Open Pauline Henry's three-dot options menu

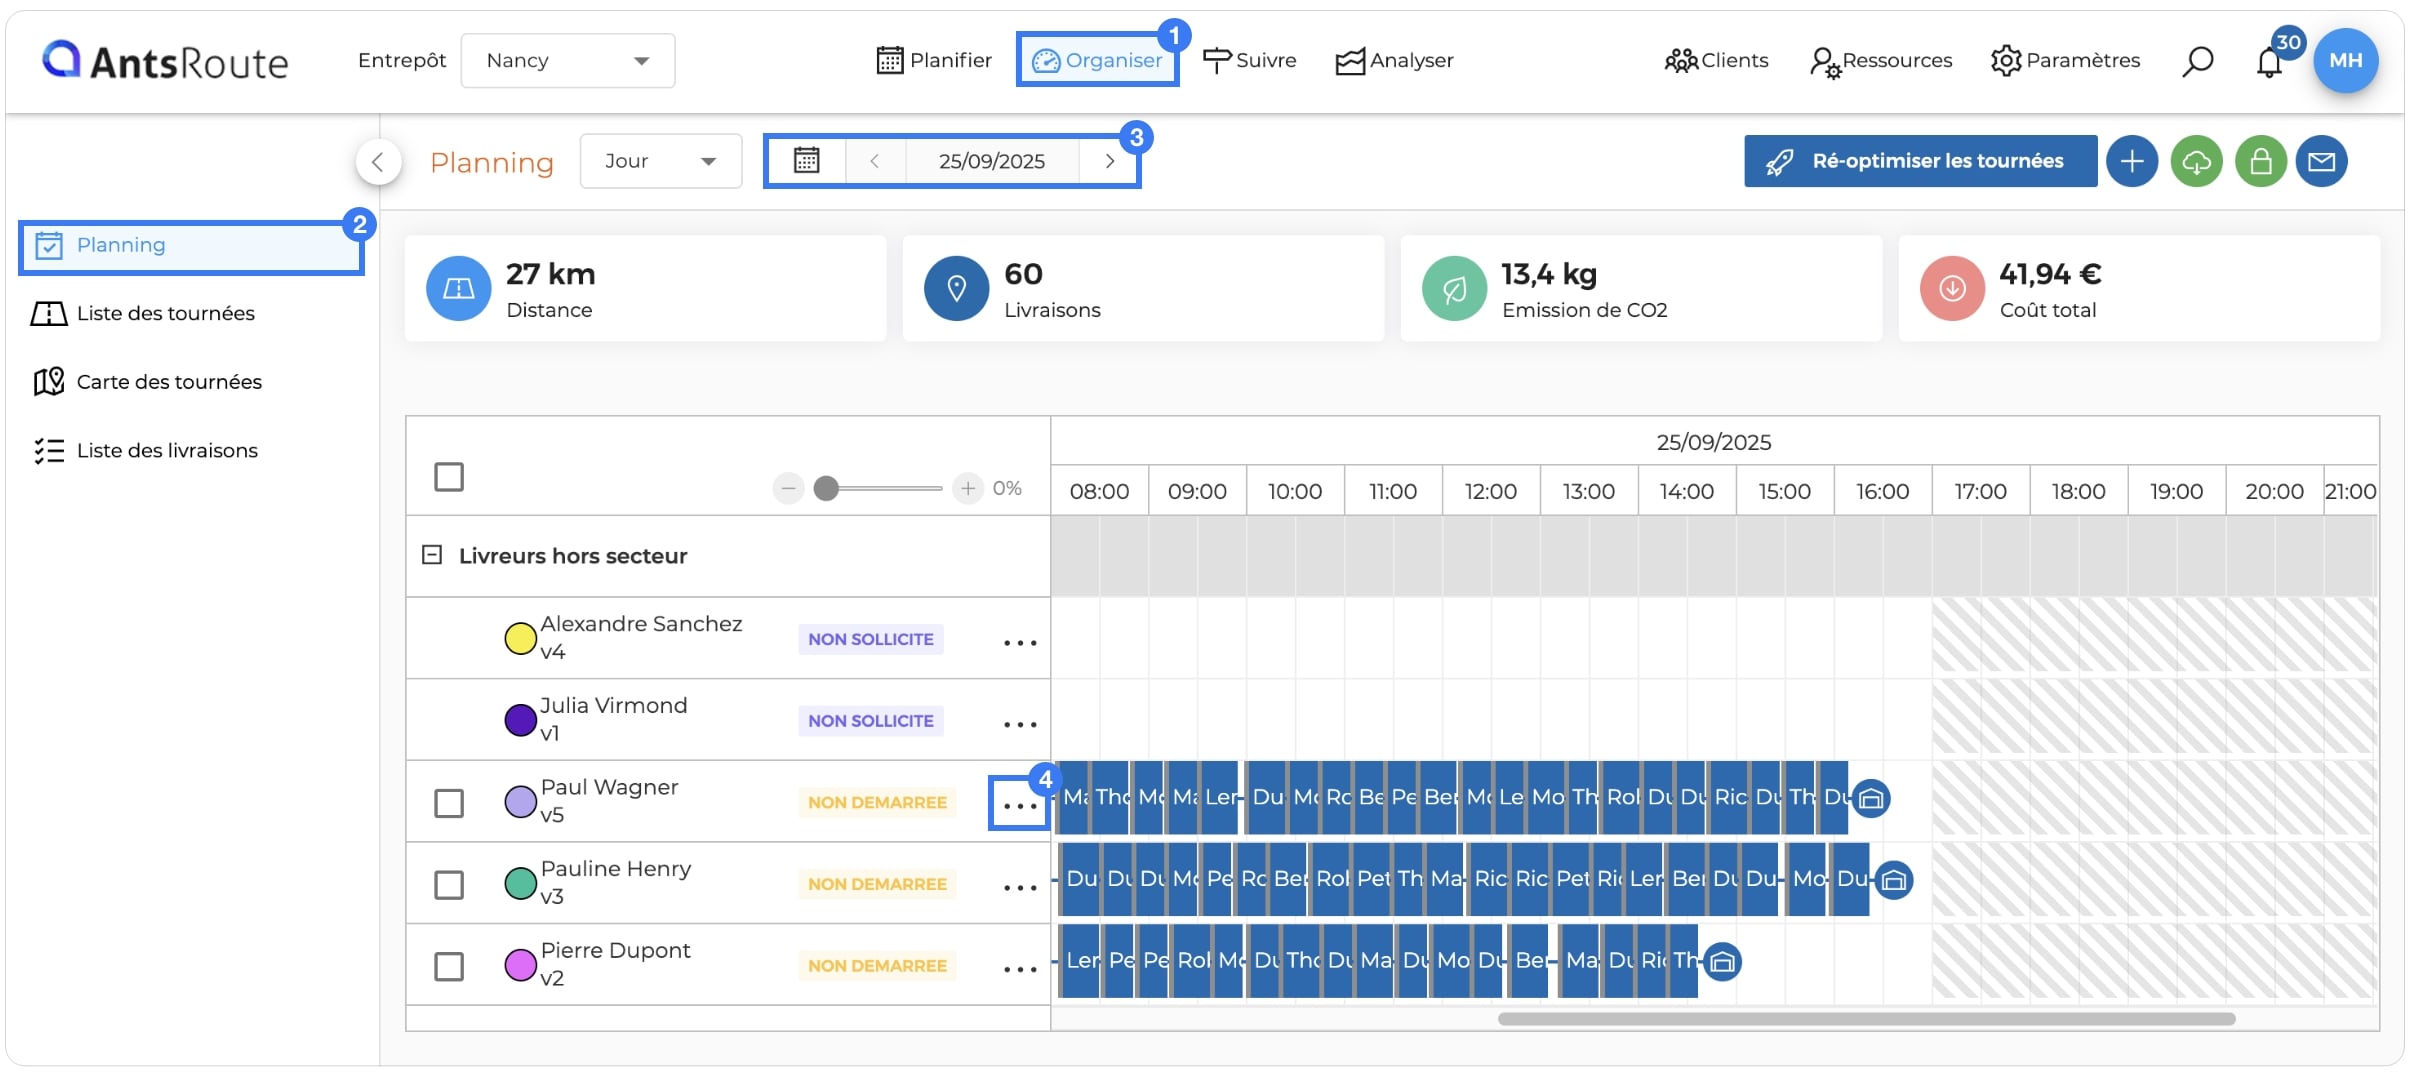[x=1019, y=886]
